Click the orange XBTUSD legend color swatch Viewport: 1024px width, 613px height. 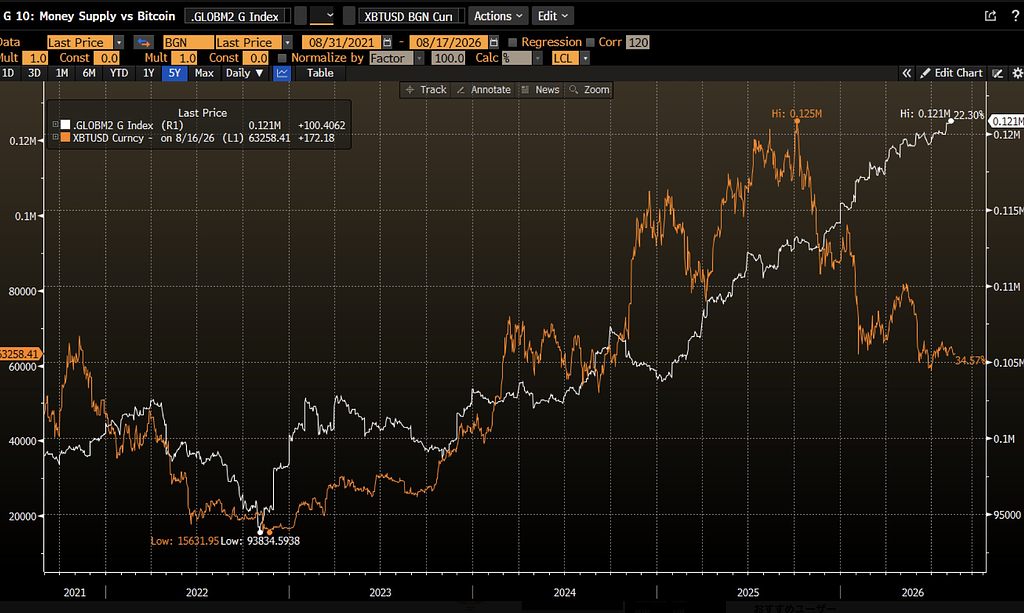point(65,138)
